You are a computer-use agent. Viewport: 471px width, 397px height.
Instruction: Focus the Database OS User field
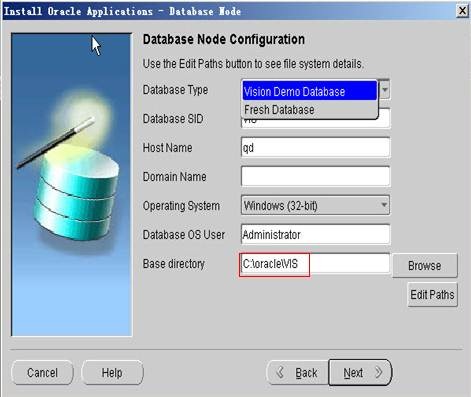(315, 234)
